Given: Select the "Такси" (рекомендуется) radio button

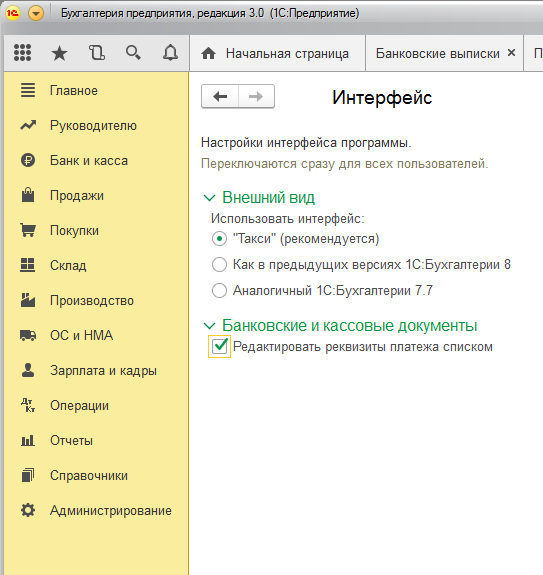Looking at the screenshot, I should click(x=219, y=239).
